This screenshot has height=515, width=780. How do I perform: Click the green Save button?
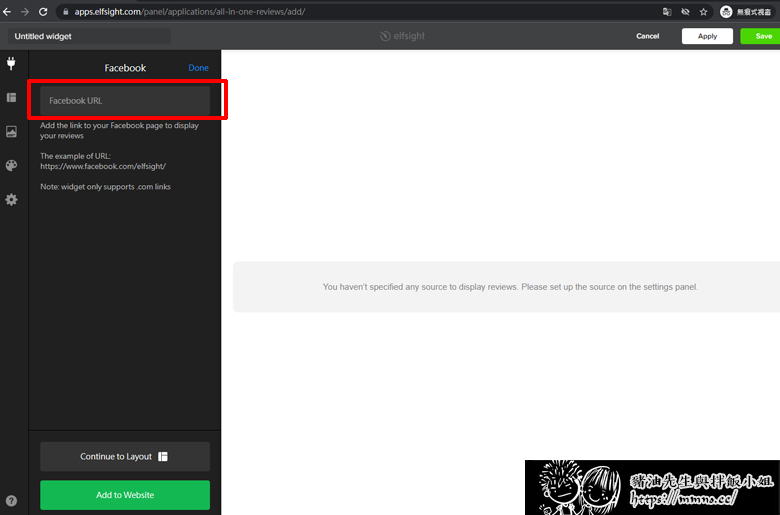(x=761, y=36)
